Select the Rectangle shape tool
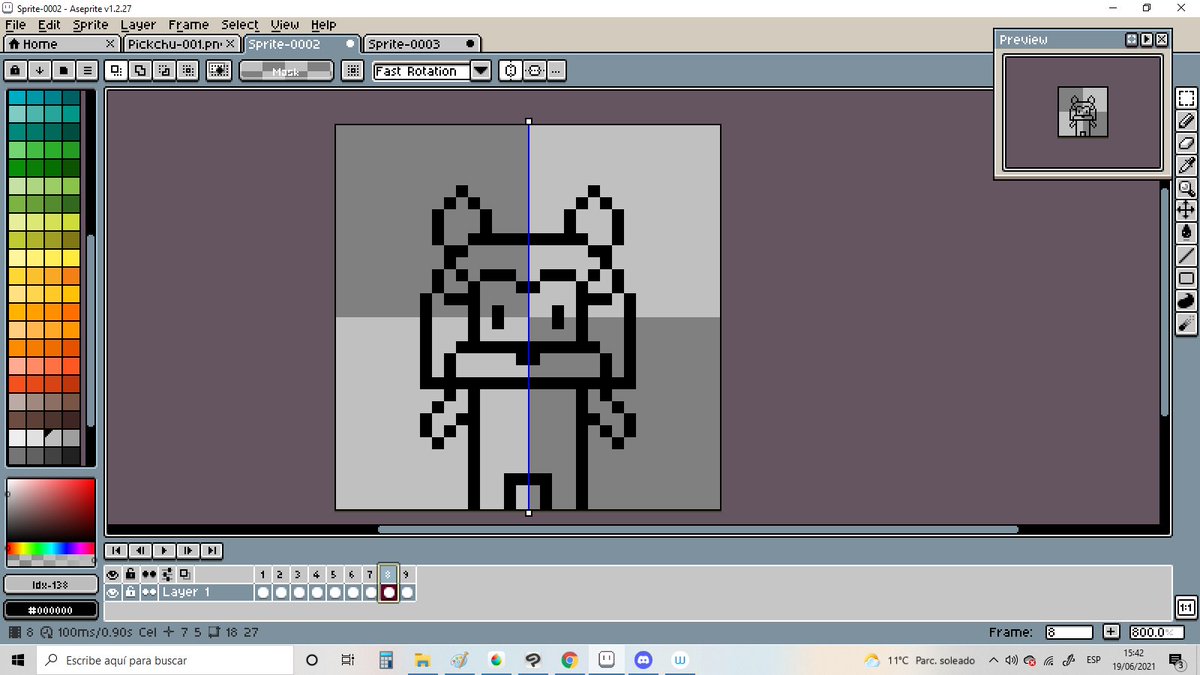This screenshot has height=675, width=1200. (1186, 278)
